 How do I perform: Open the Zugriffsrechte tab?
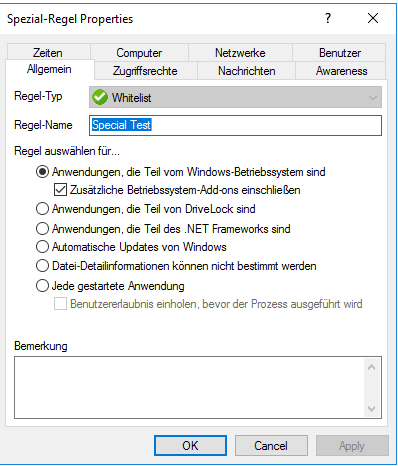tap(145, 71)
